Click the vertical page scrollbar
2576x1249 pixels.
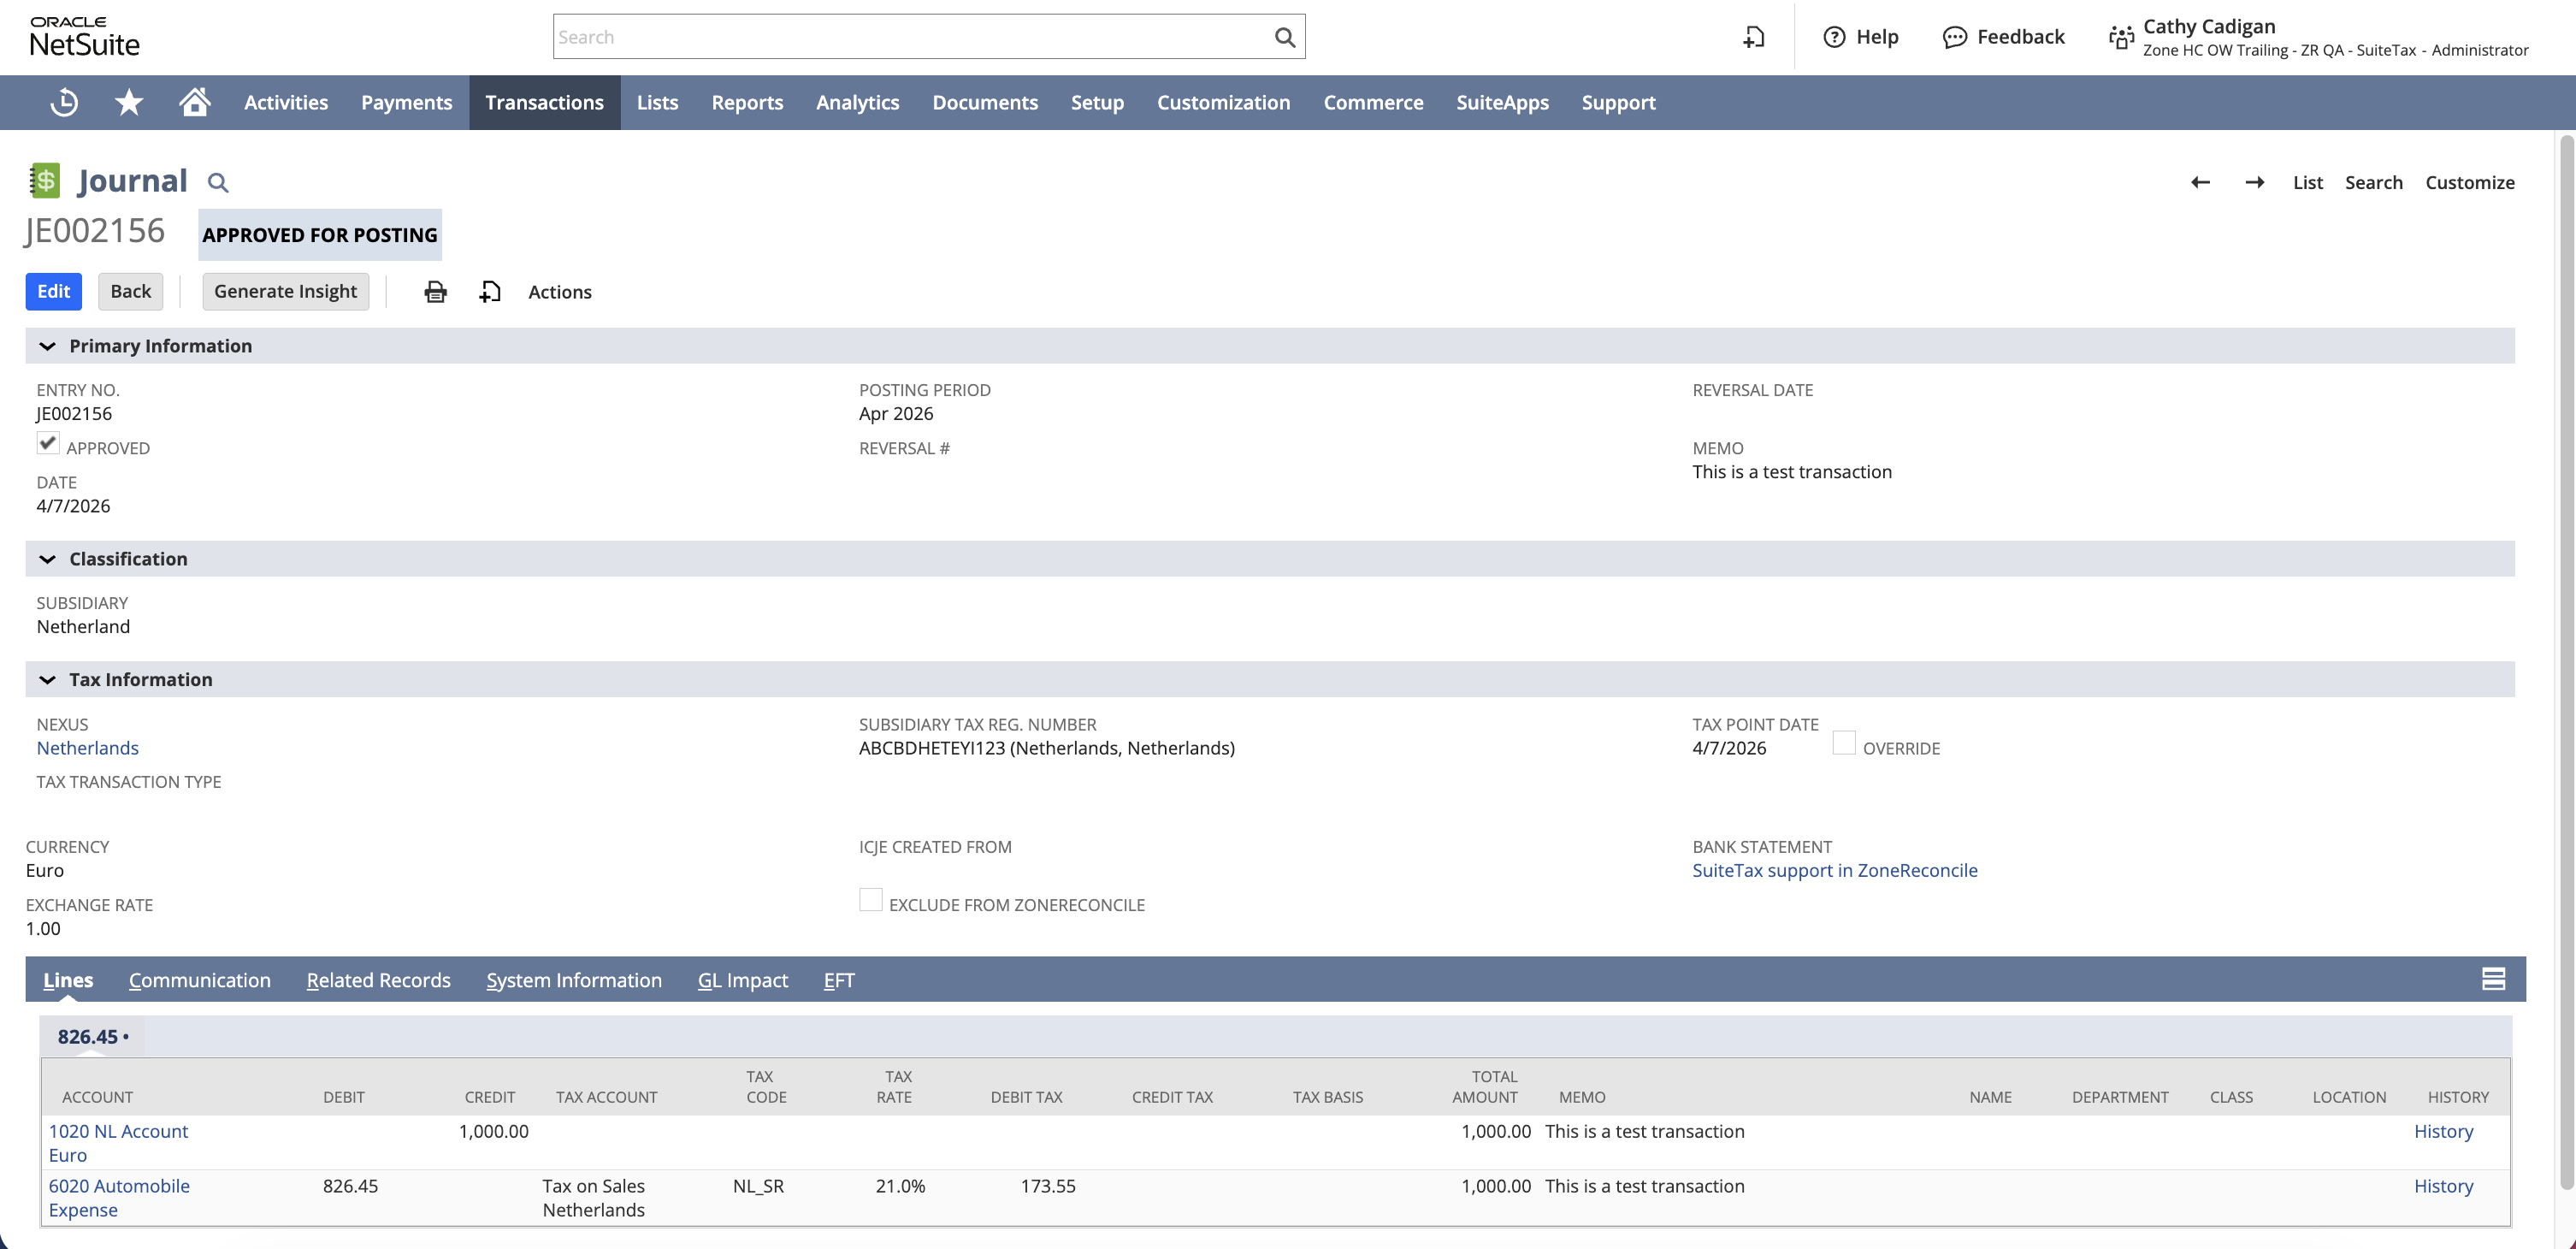pos(2565,660)
